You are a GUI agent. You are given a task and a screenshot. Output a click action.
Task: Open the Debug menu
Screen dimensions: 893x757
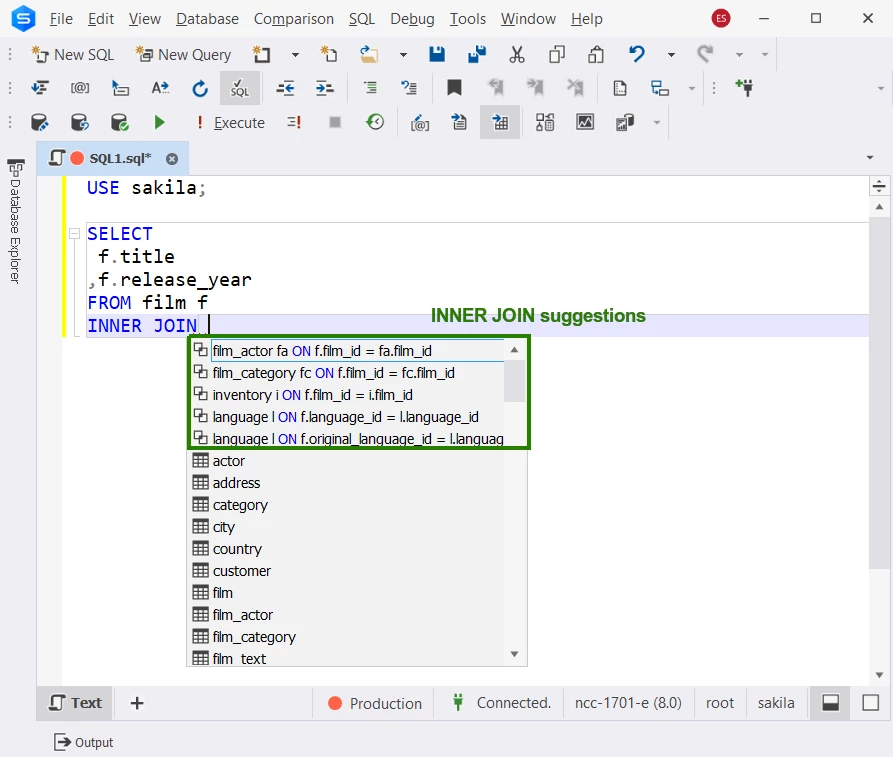click(x=412, y=19)
